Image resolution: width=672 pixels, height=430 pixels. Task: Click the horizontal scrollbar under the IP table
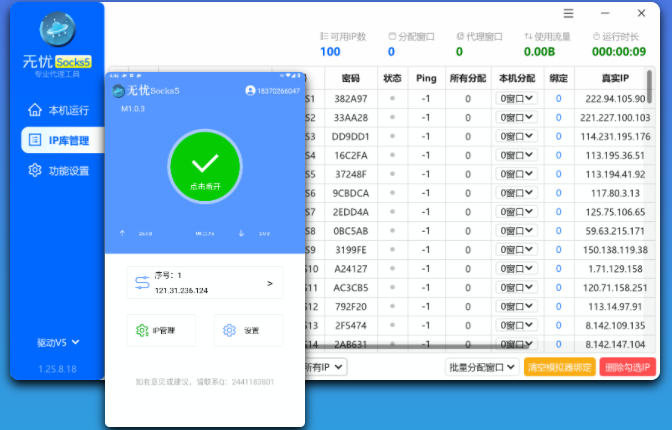415,346
